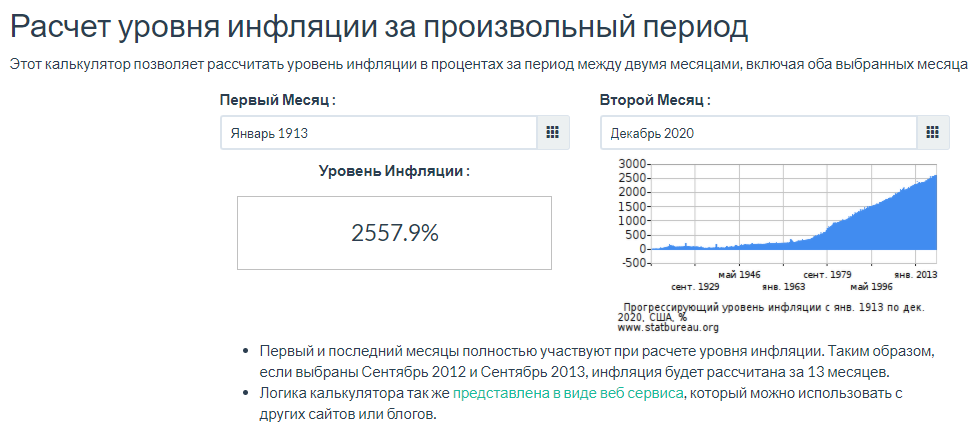Follow the 'представлена в виде веб сервиса' link
This screenshot has height=430, width=977.
(568, 394)
